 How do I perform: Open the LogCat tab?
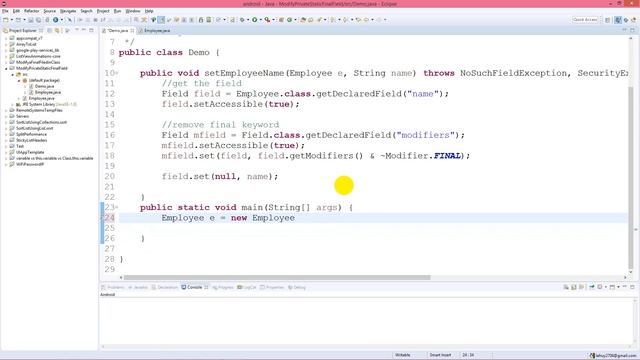tap(247, 287)
